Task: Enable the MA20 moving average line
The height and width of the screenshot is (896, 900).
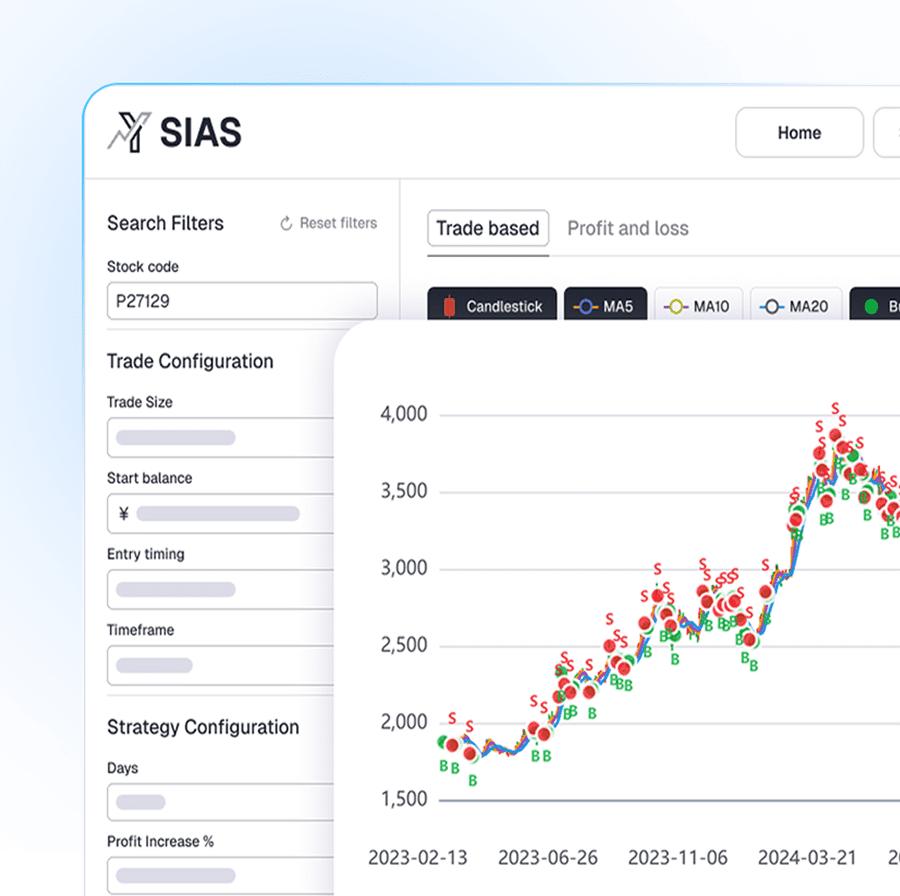Action: pyautogui.click(x=796, y=306)
